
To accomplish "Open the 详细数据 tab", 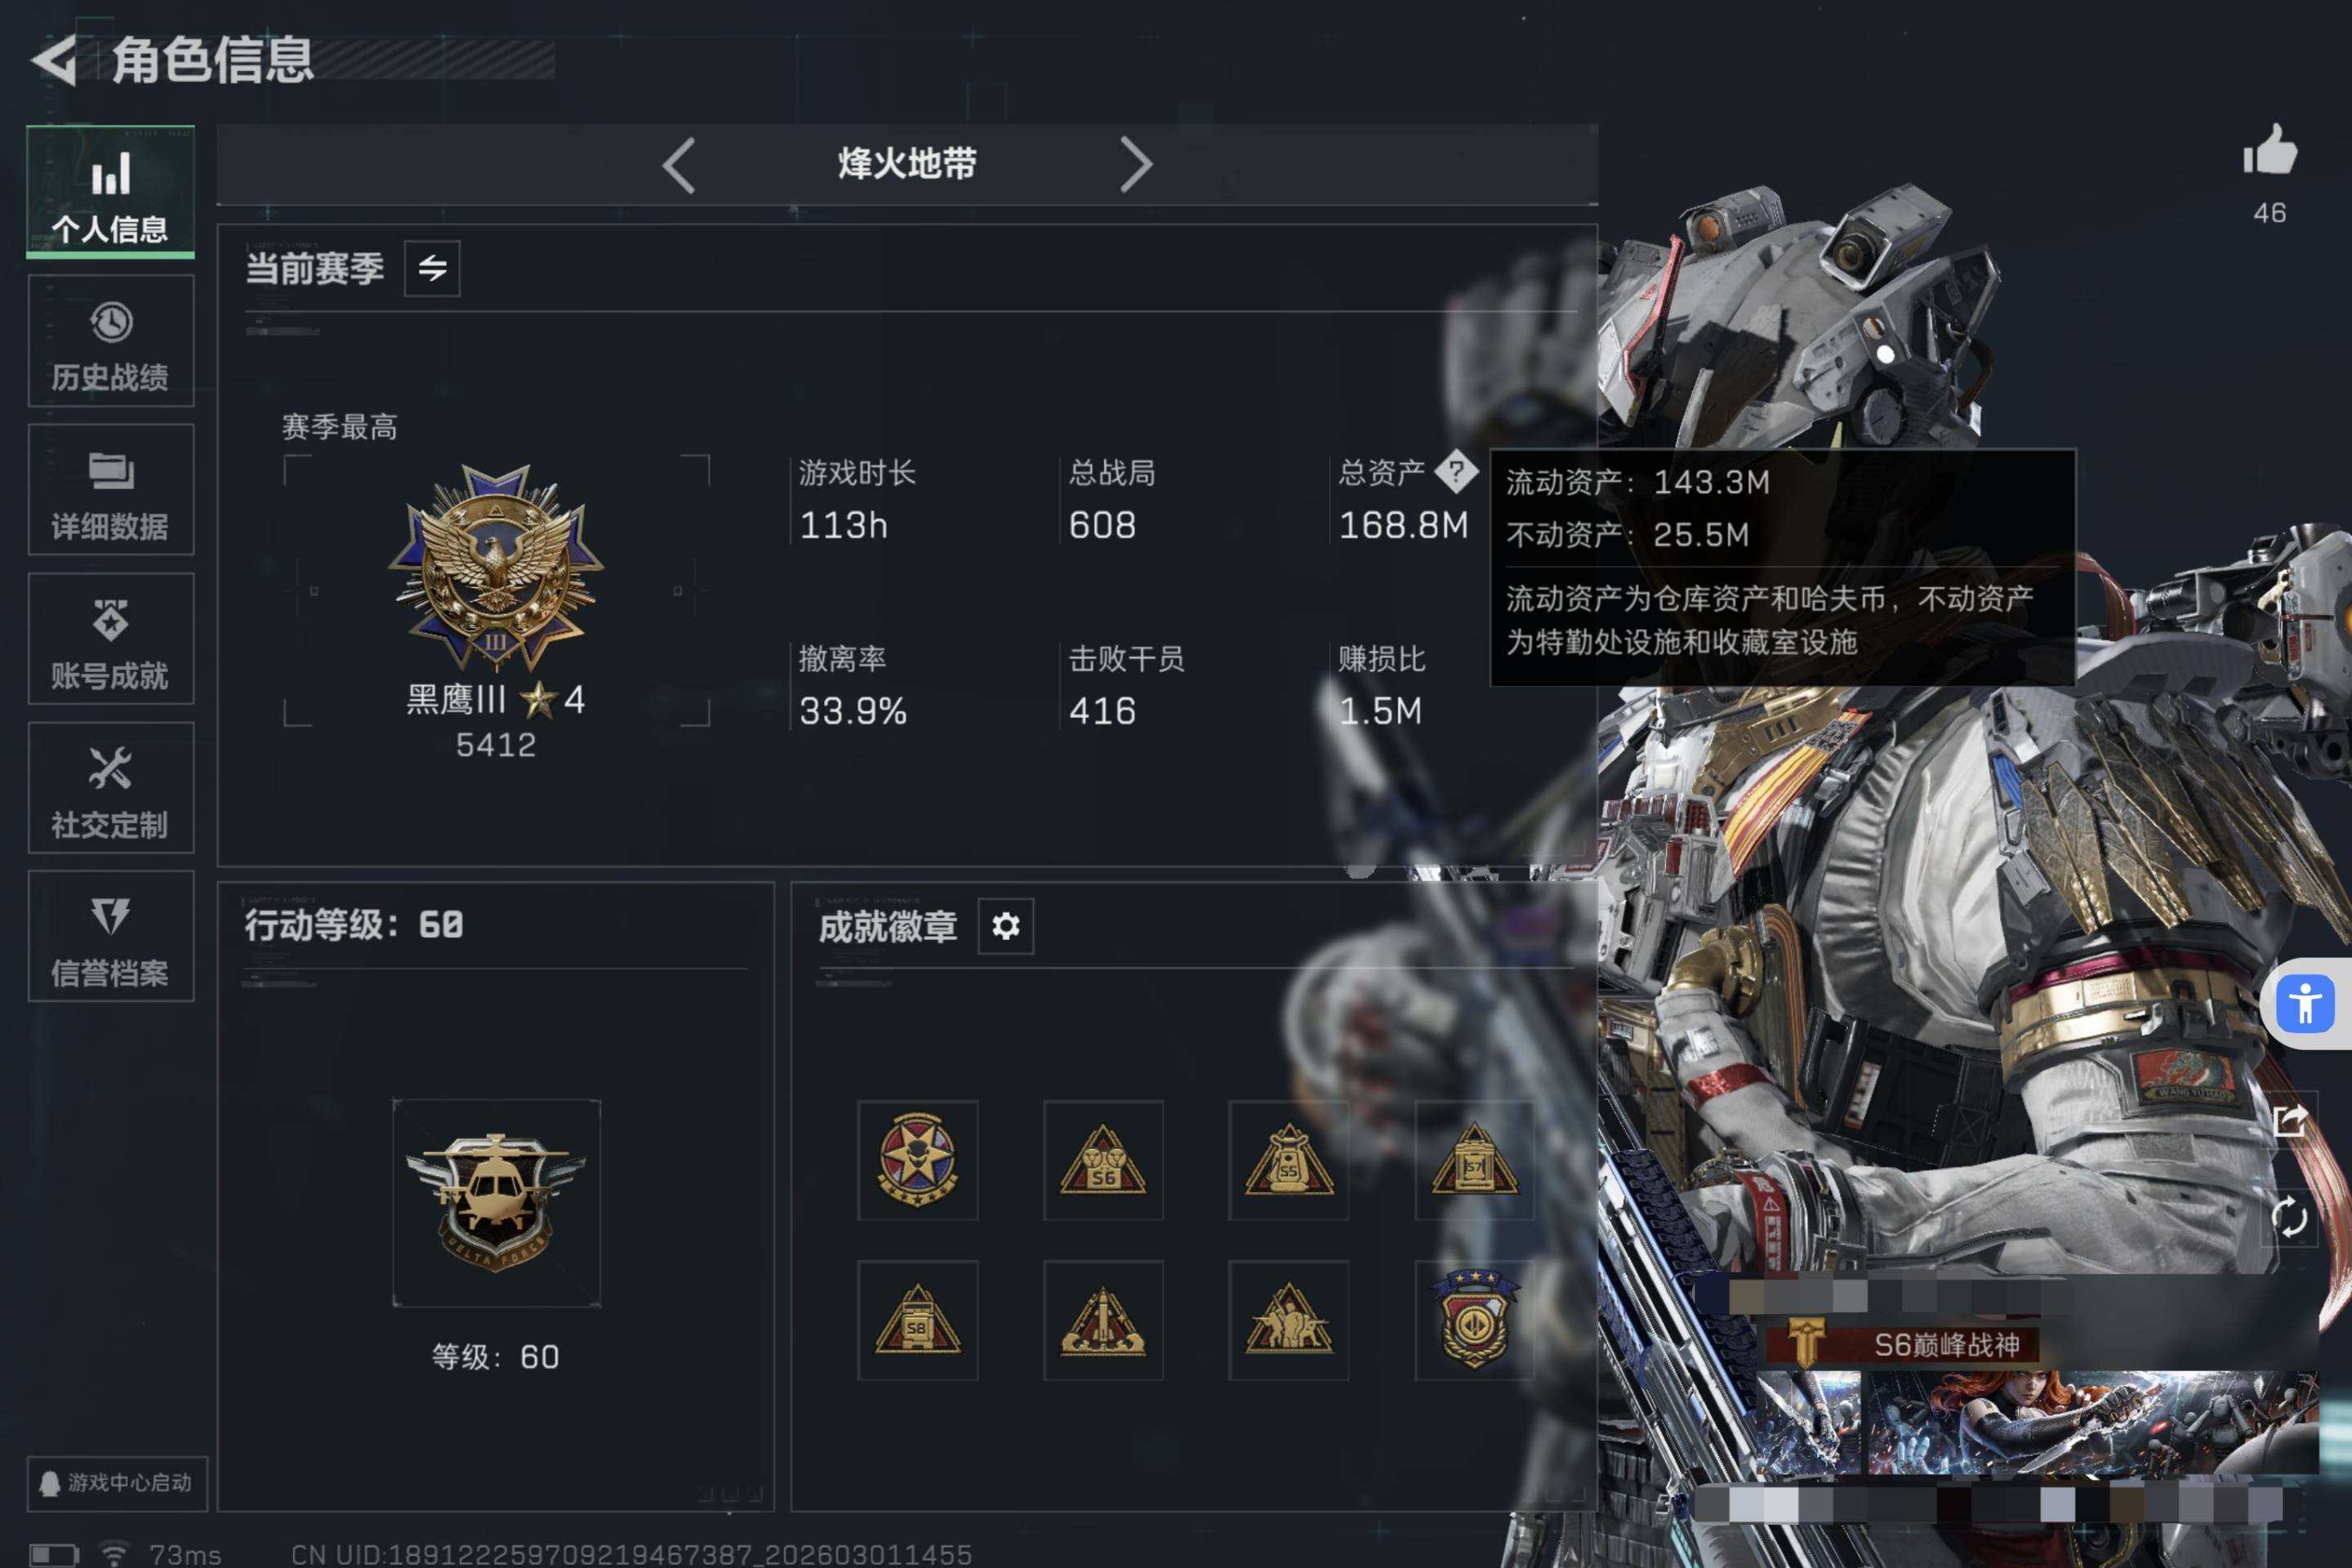I will pyautogui.click(x=111, y=490).
